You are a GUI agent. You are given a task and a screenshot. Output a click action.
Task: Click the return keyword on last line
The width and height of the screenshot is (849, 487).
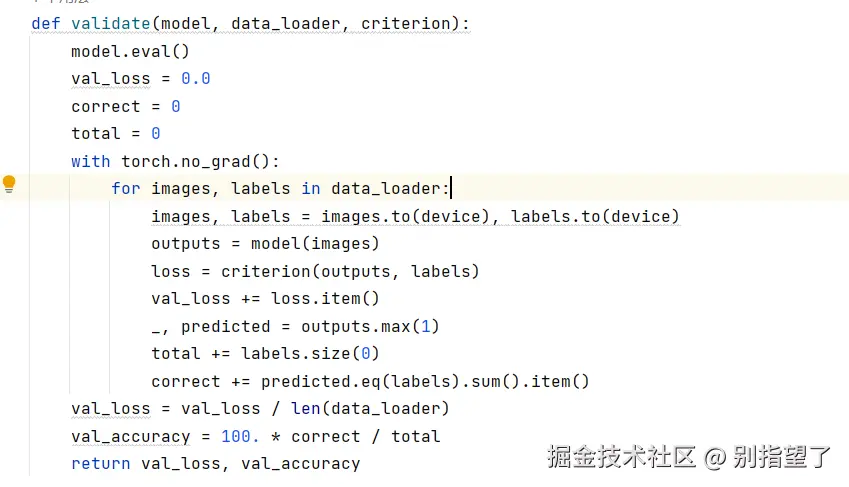point(101,464)
